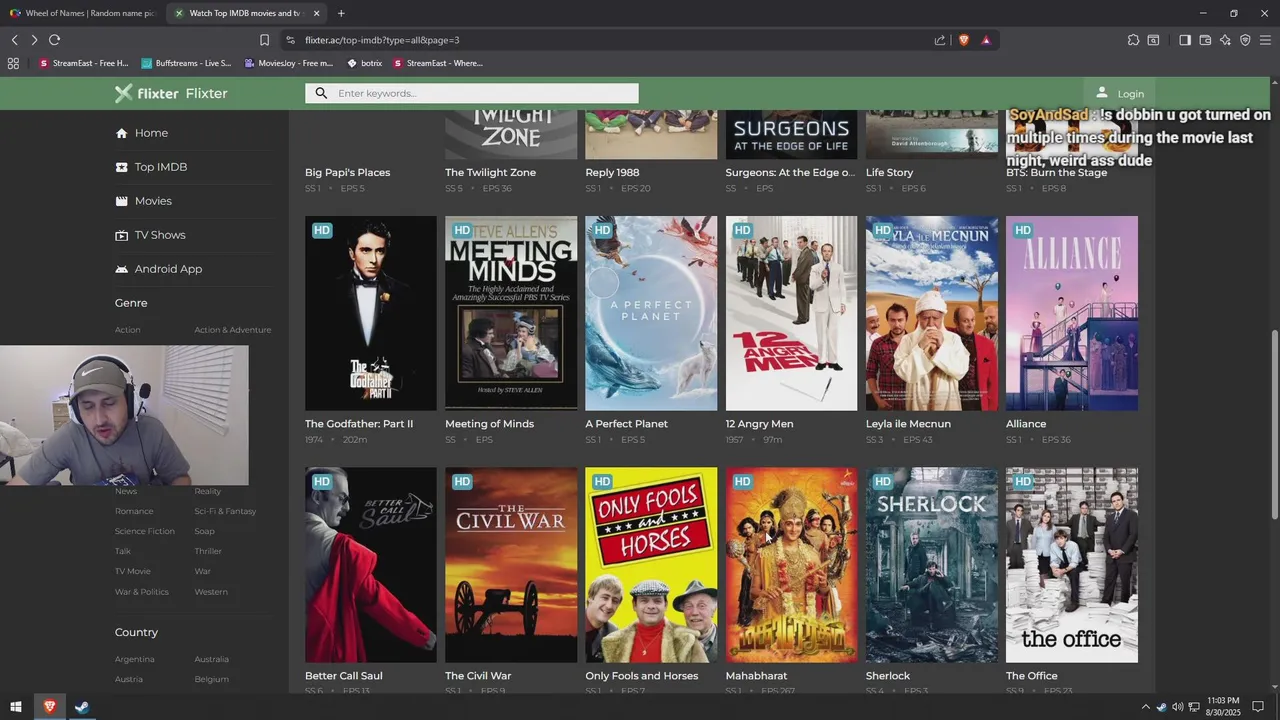1280x720 pixels.
Task: Open the Leo AI sparkle icon
Action: (x=1225, y=40)
